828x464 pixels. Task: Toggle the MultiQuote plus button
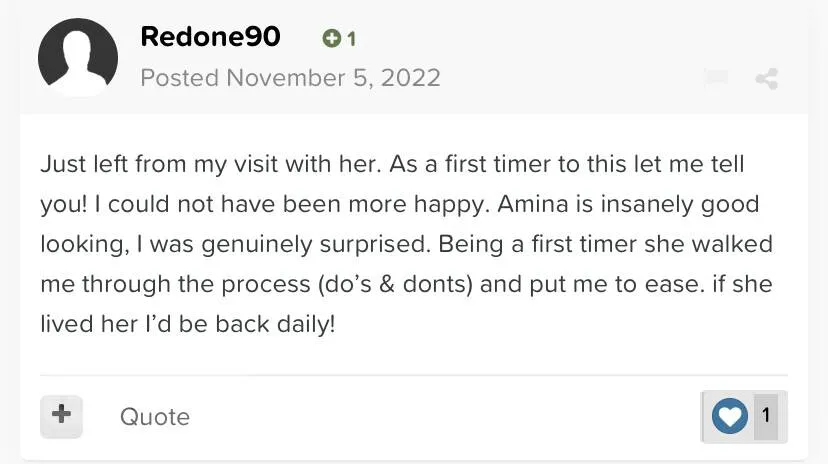click(61, 415)
